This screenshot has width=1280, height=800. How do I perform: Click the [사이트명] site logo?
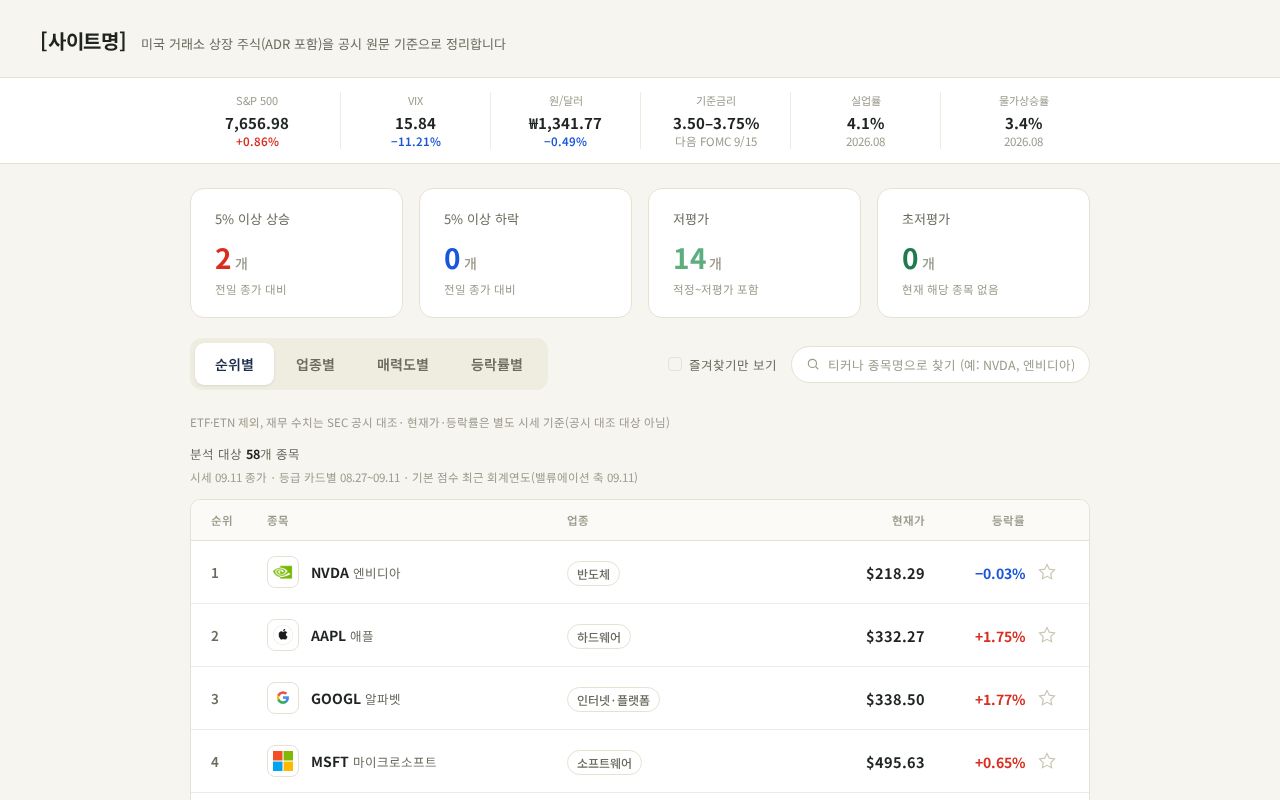(x=83, y=42)
